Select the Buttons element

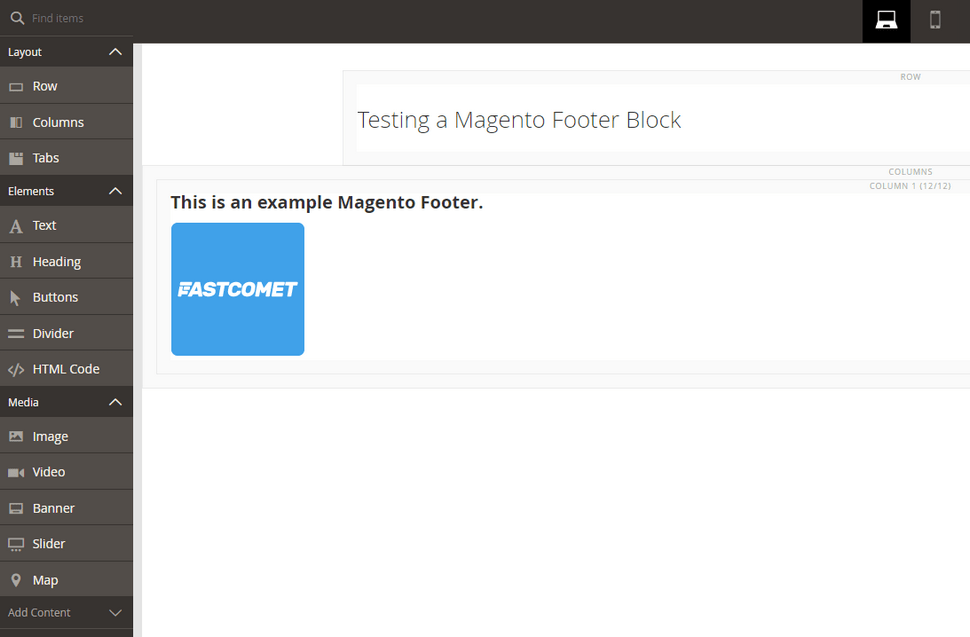pyautogui.click(x=66, y=297)
